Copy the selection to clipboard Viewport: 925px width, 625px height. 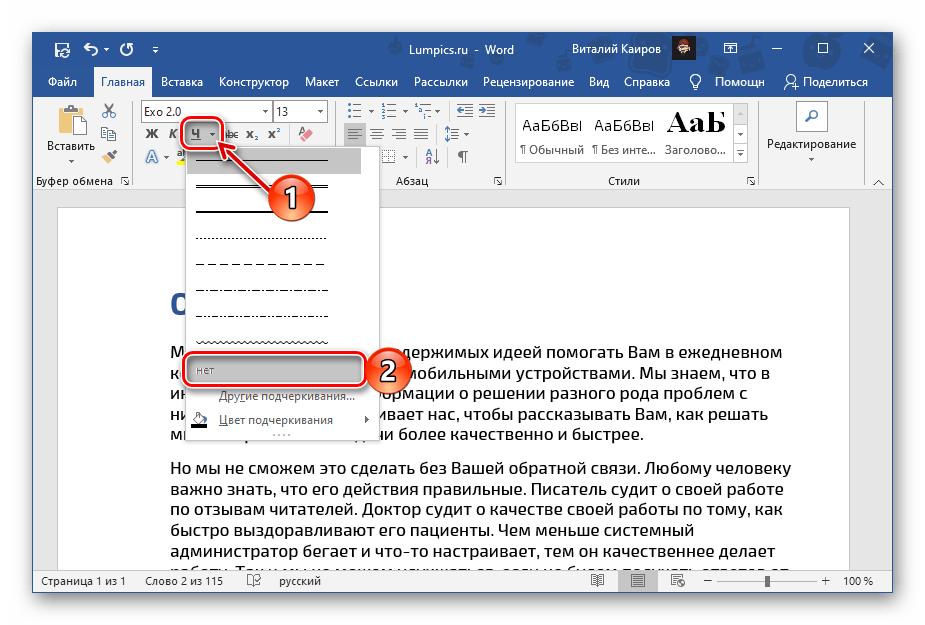[109, 134]
